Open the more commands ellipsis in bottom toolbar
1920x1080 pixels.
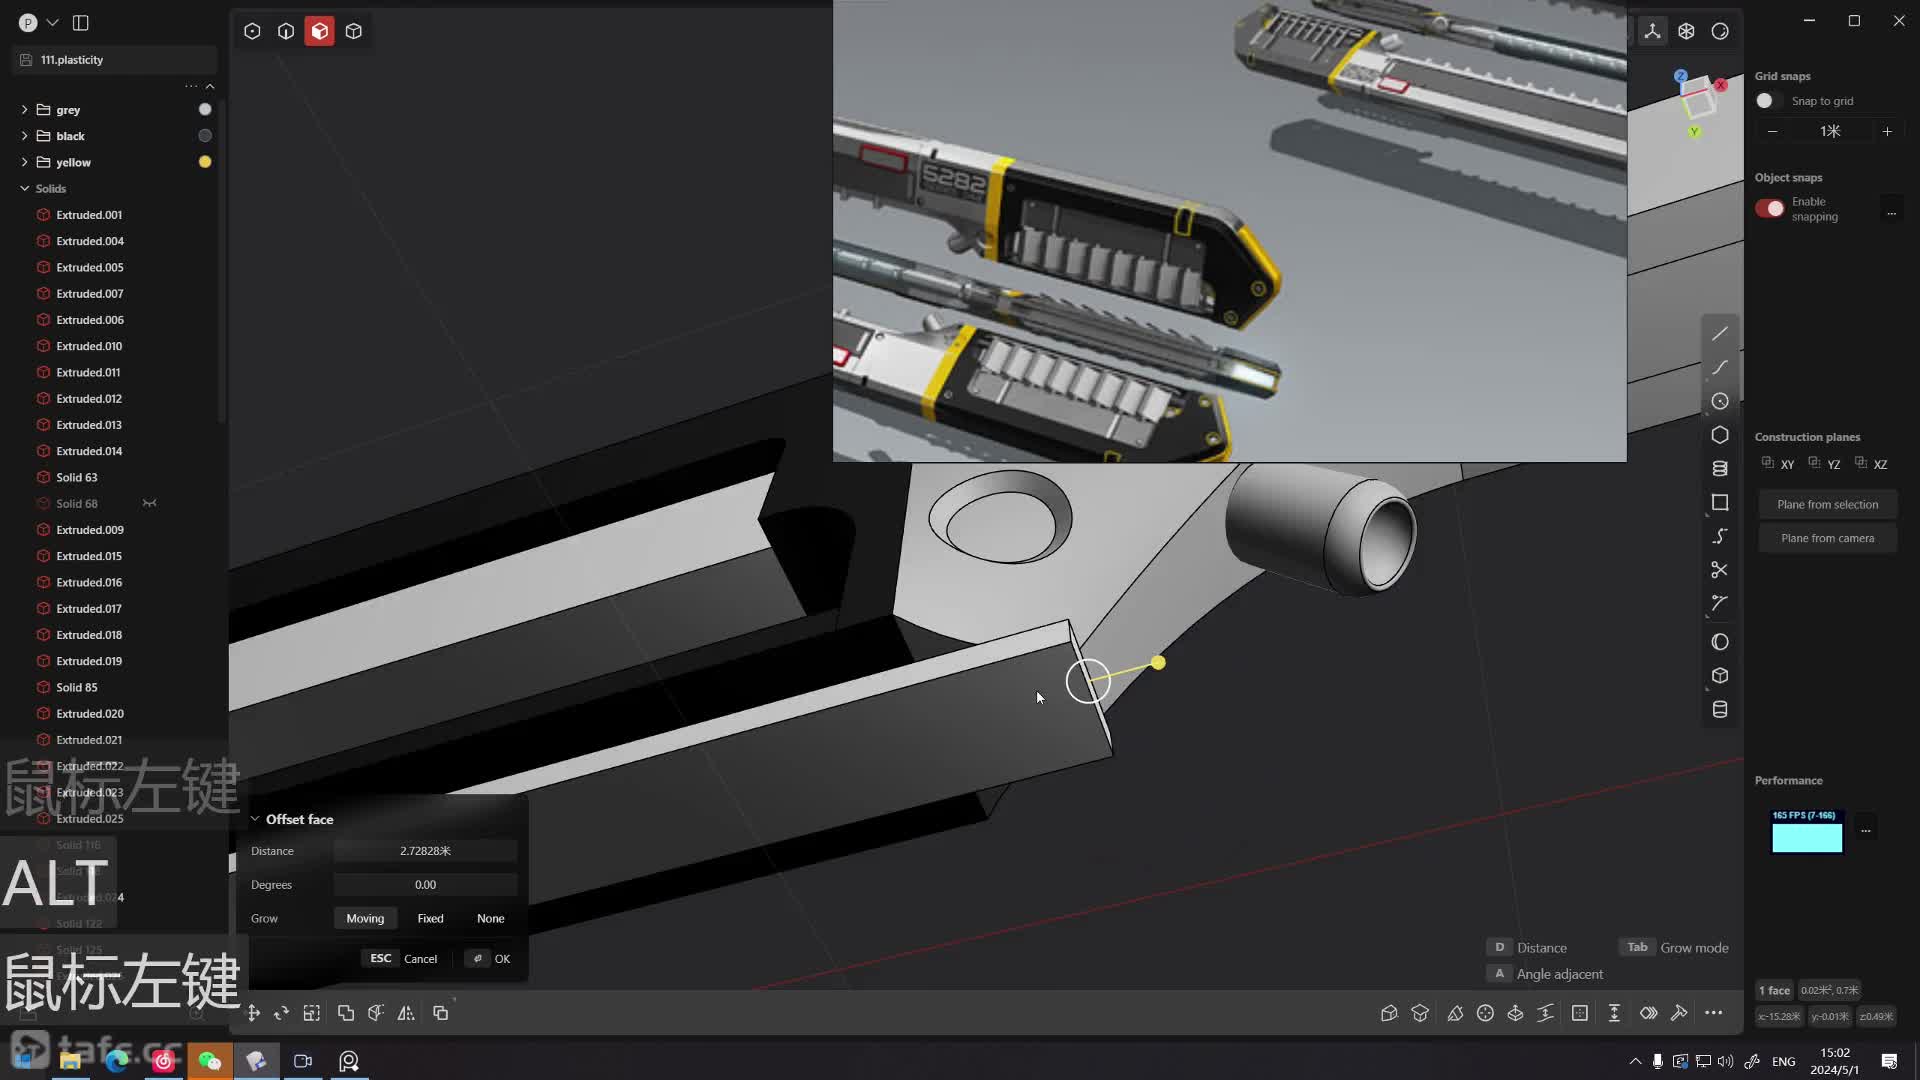pyautogui.click(x=1714, y=1013)
